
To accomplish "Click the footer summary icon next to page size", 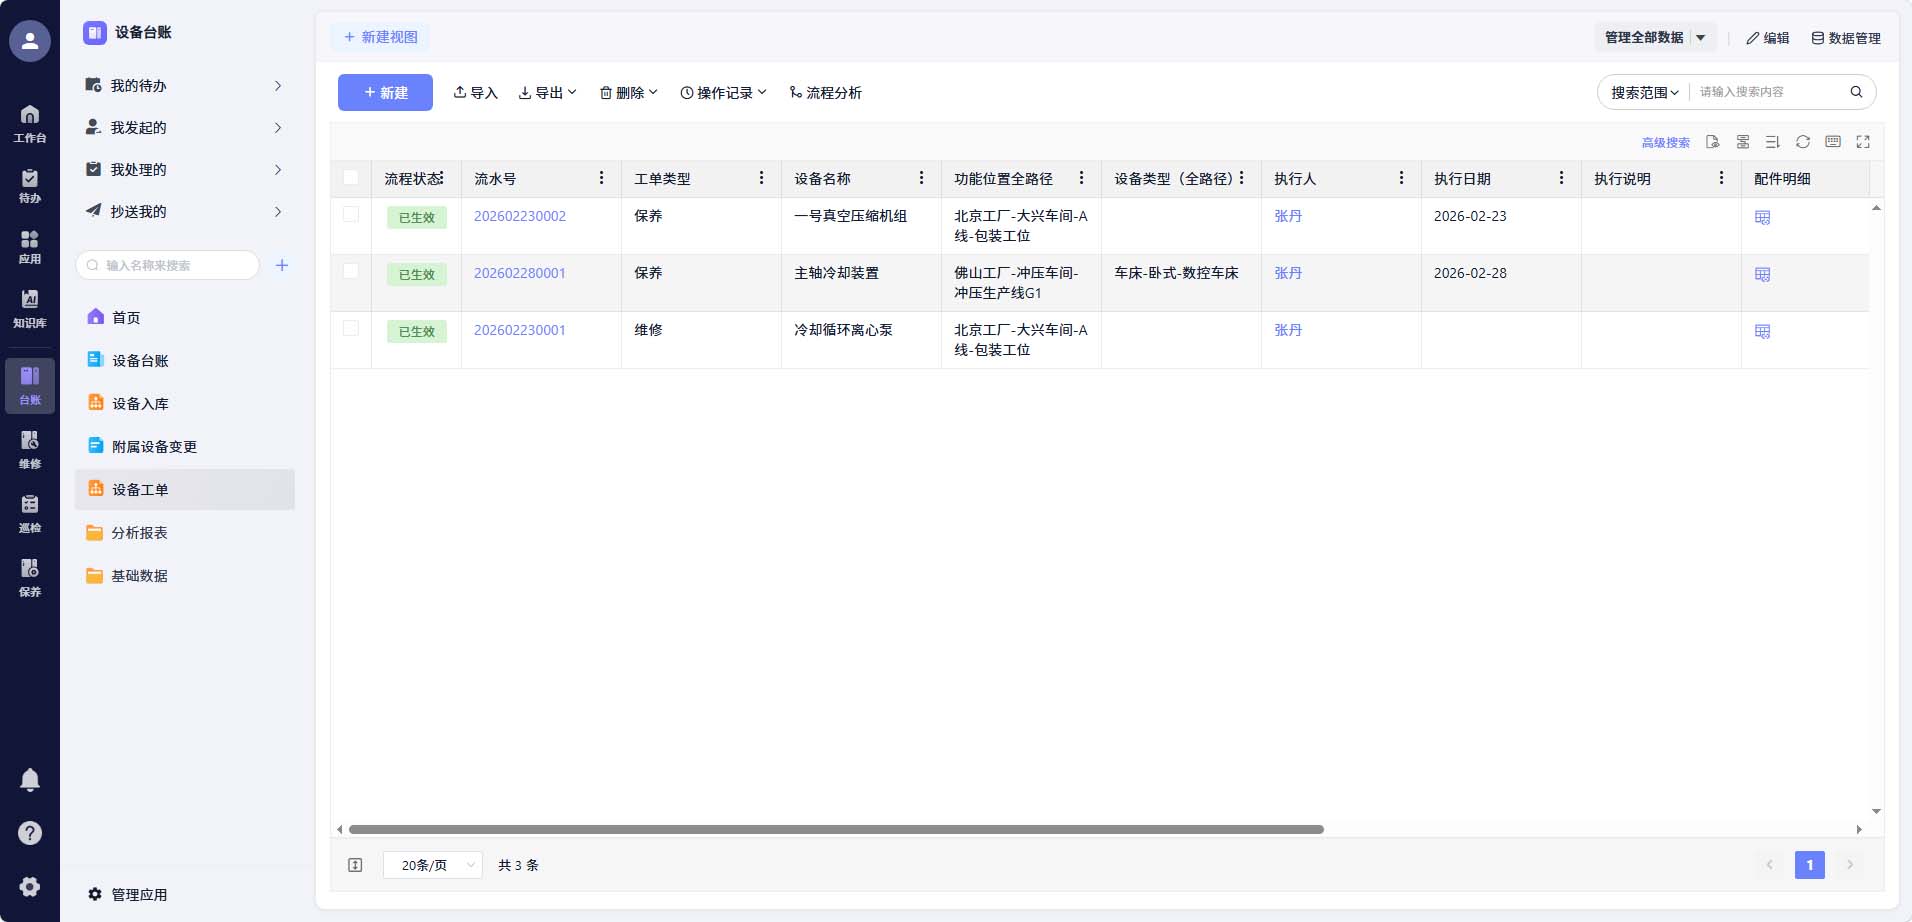I will [355, 865].
